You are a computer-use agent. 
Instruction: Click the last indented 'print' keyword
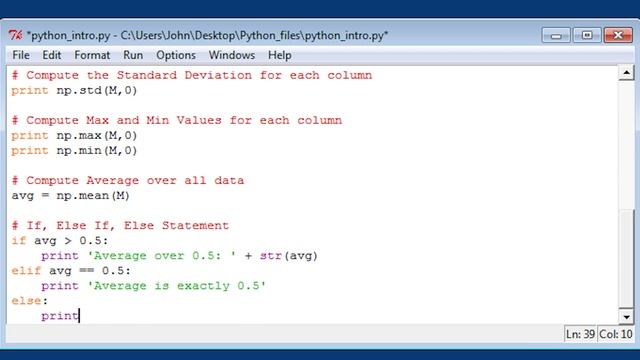pyautogui.click(x=60, y=316)
